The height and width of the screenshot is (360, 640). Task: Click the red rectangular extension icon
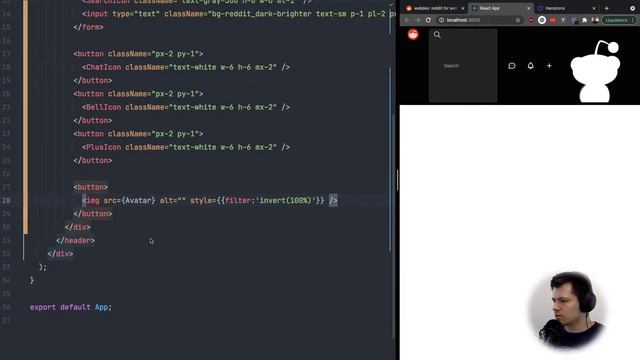(553, 20)
